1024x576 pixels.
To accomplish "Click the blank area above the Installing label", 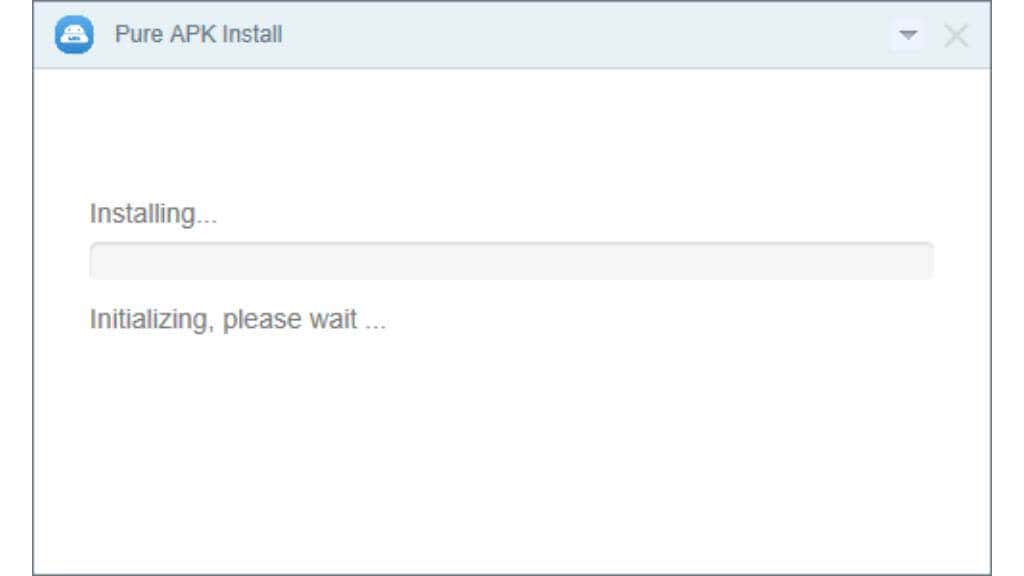I will click(x=511, y=131).
